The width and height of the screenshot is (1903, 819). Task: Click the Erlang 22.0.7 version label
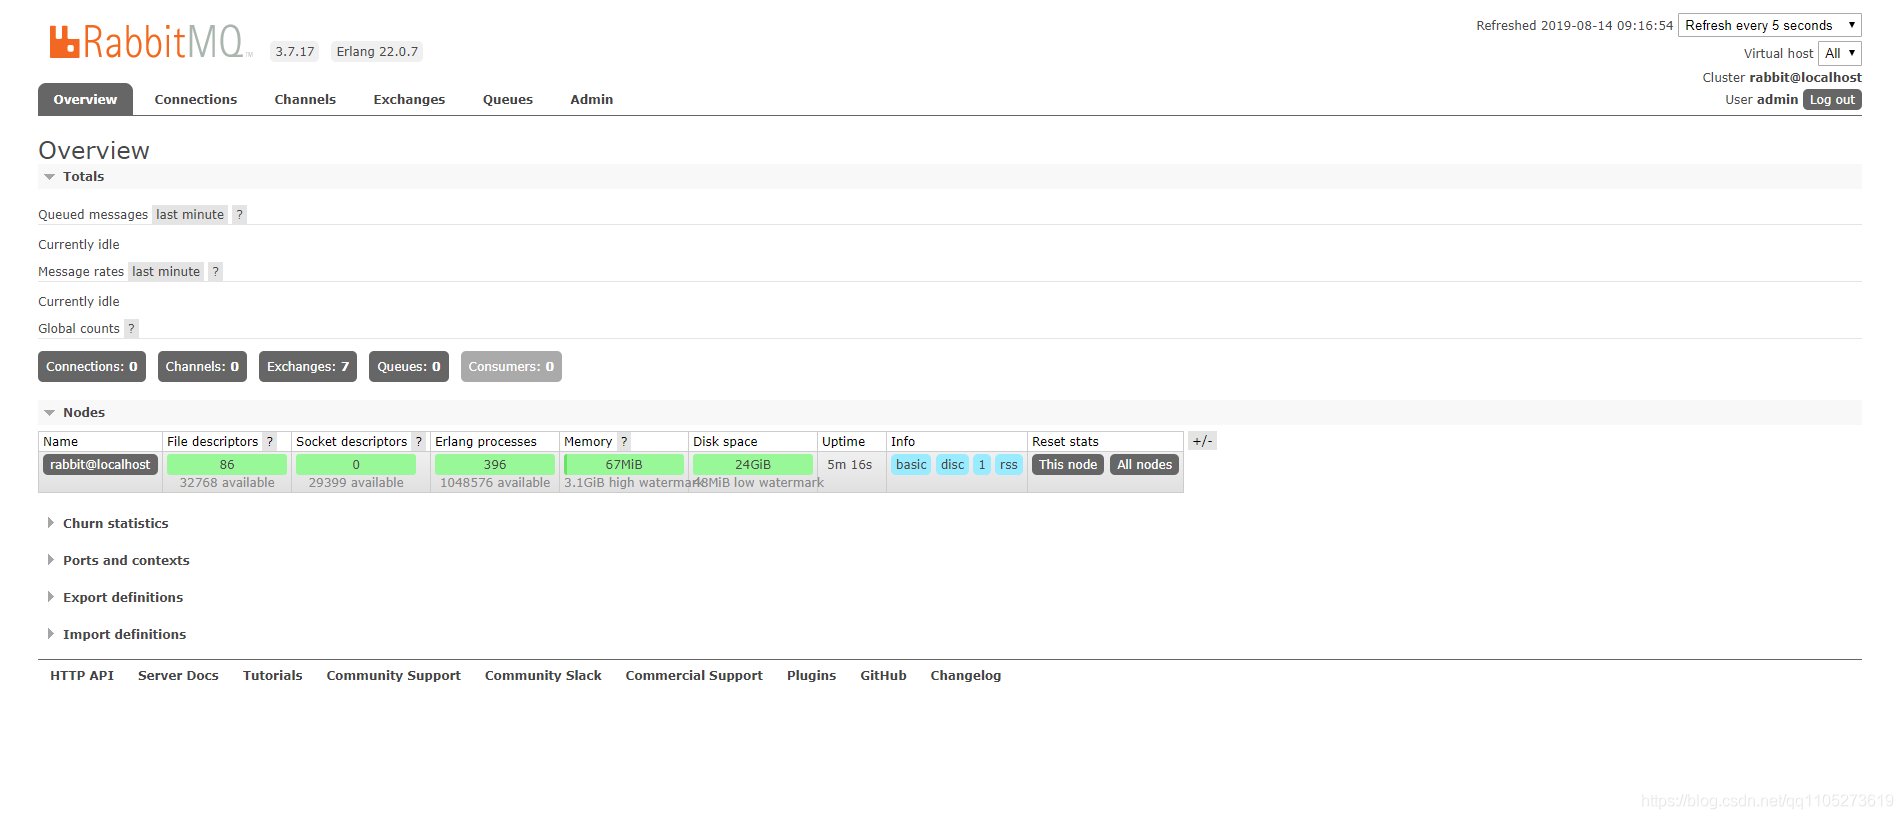click(x=377, y=51)
